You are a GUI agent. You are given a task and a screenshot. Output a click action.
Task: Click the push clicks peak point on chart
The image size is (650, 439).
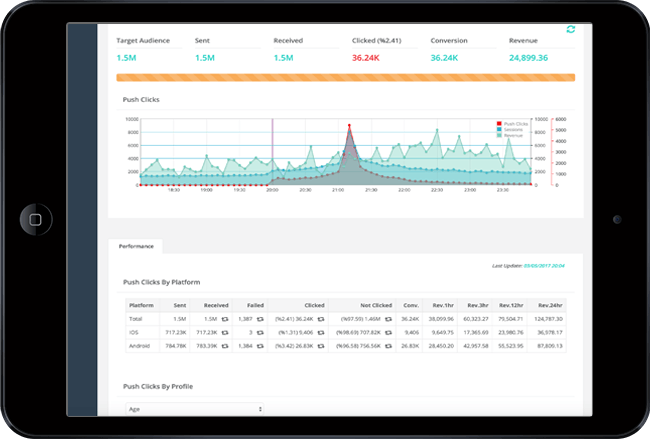(349, 125)
